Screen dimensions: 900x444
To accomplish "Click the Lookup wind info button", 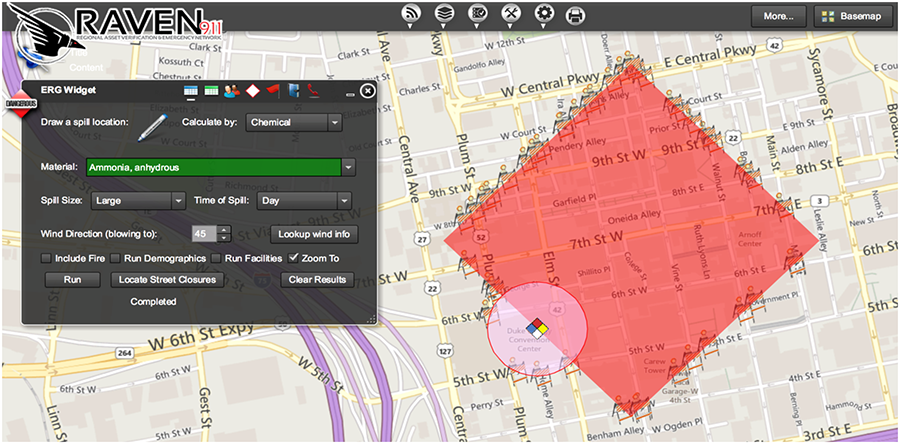I will [315, 234].
